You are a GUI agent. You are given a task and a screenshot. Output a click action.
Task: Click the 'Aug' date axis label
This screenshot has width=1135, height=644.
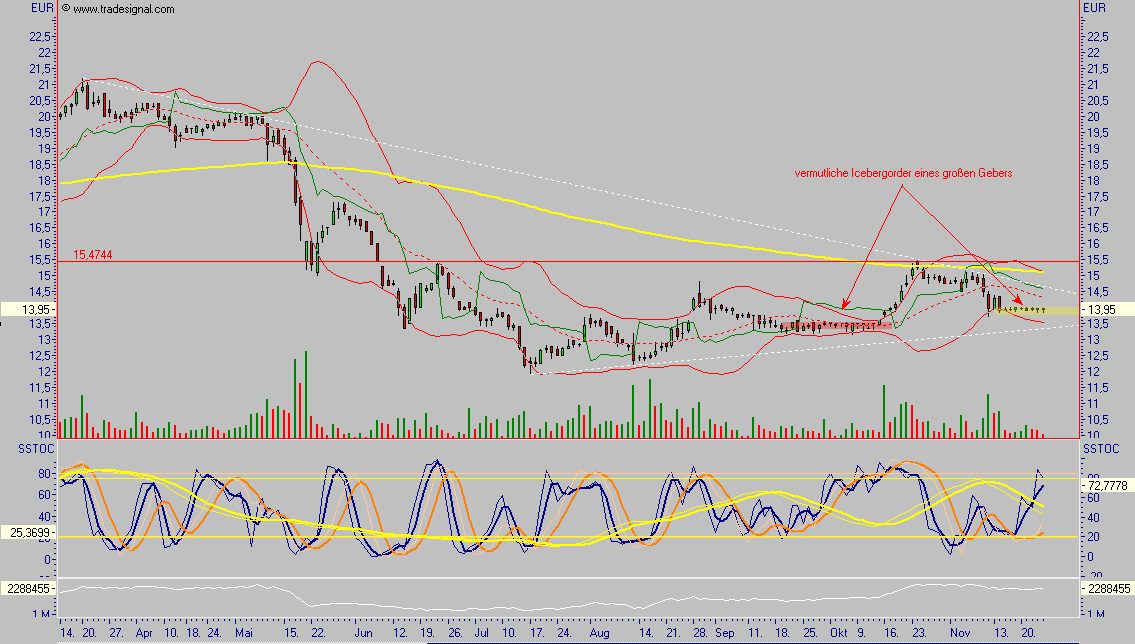click(x=599, y=632)
